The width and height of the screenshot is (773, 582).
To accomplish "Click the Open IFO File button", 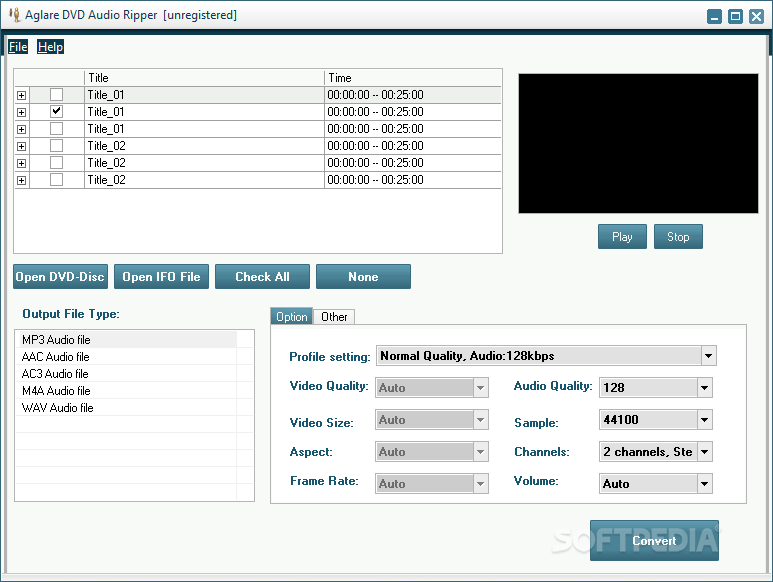I will coord(161,276).
